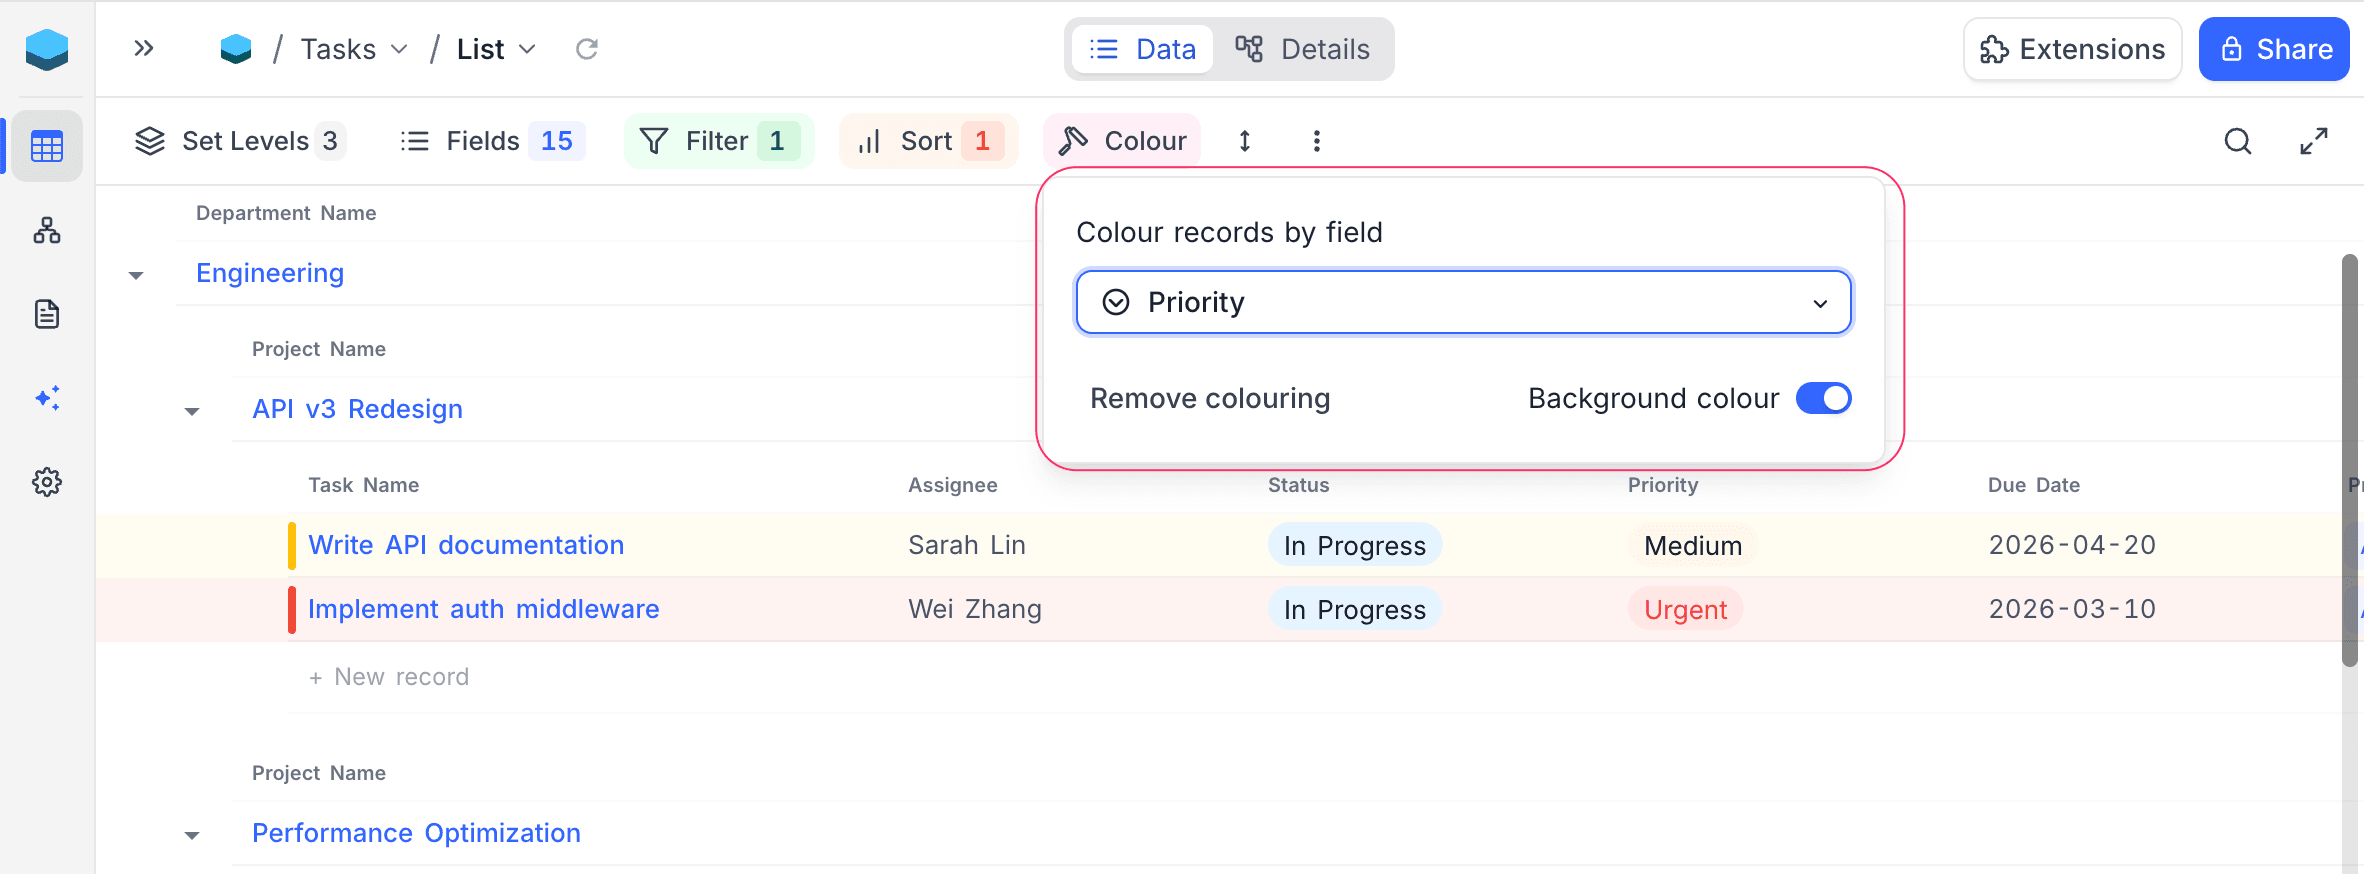The image size is (2364, 874).
Task: Click the search magnifier icon
Action: click(2238, 141)
